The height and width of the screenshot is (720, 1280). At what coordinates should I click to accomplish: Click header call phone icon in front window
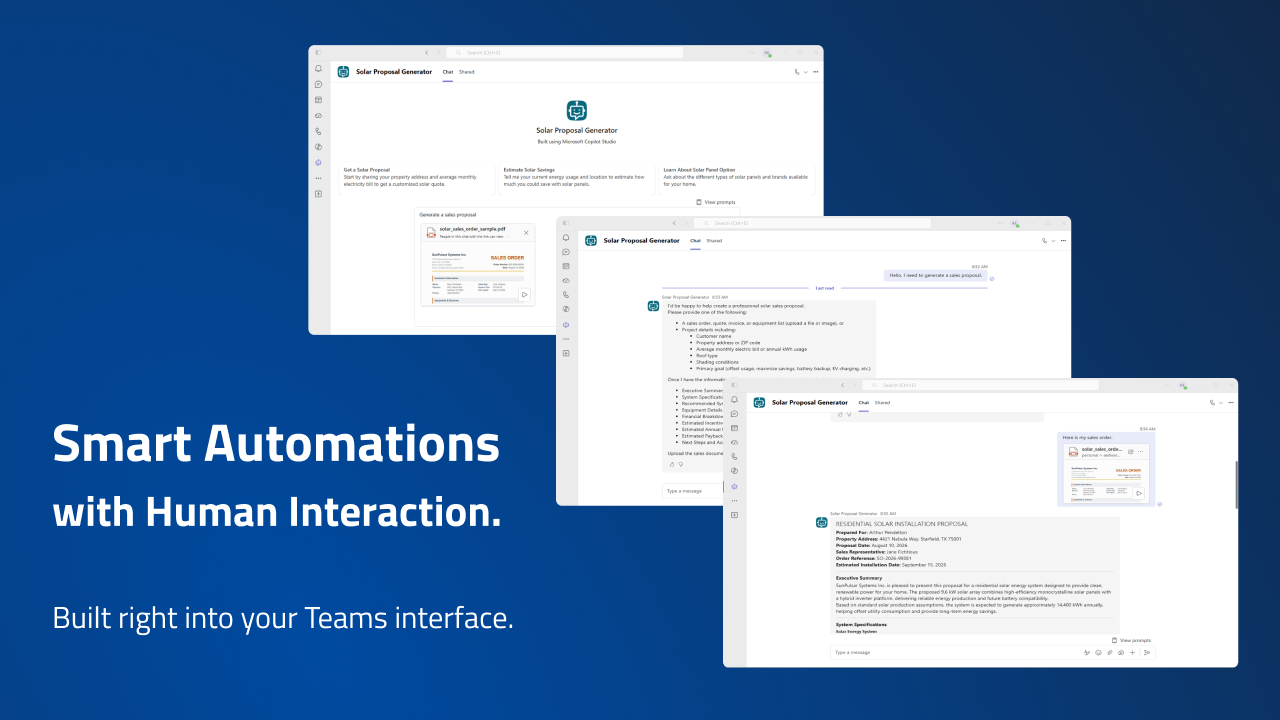coord(1212,403)
